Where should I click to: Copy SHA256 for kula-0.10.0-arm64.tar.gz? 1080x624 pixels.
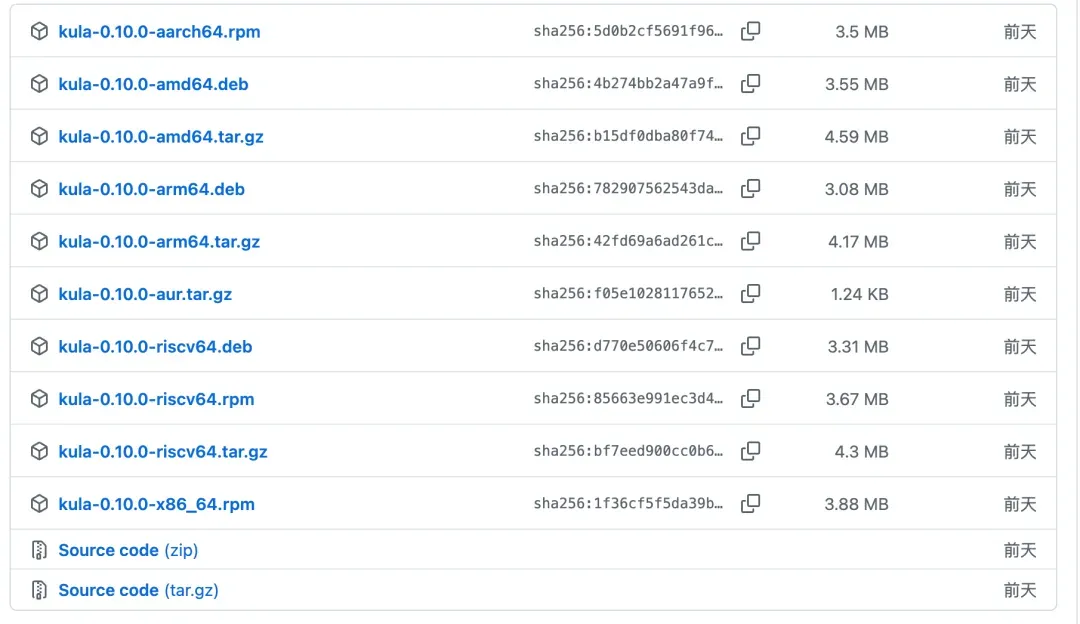750,241
